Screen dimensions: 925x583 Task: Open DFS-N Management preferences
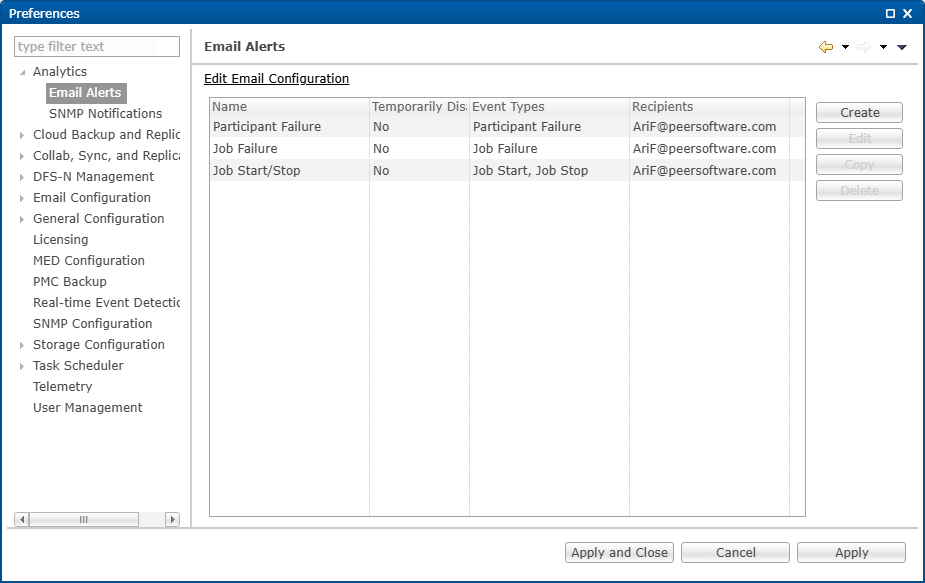coord(93,176)
